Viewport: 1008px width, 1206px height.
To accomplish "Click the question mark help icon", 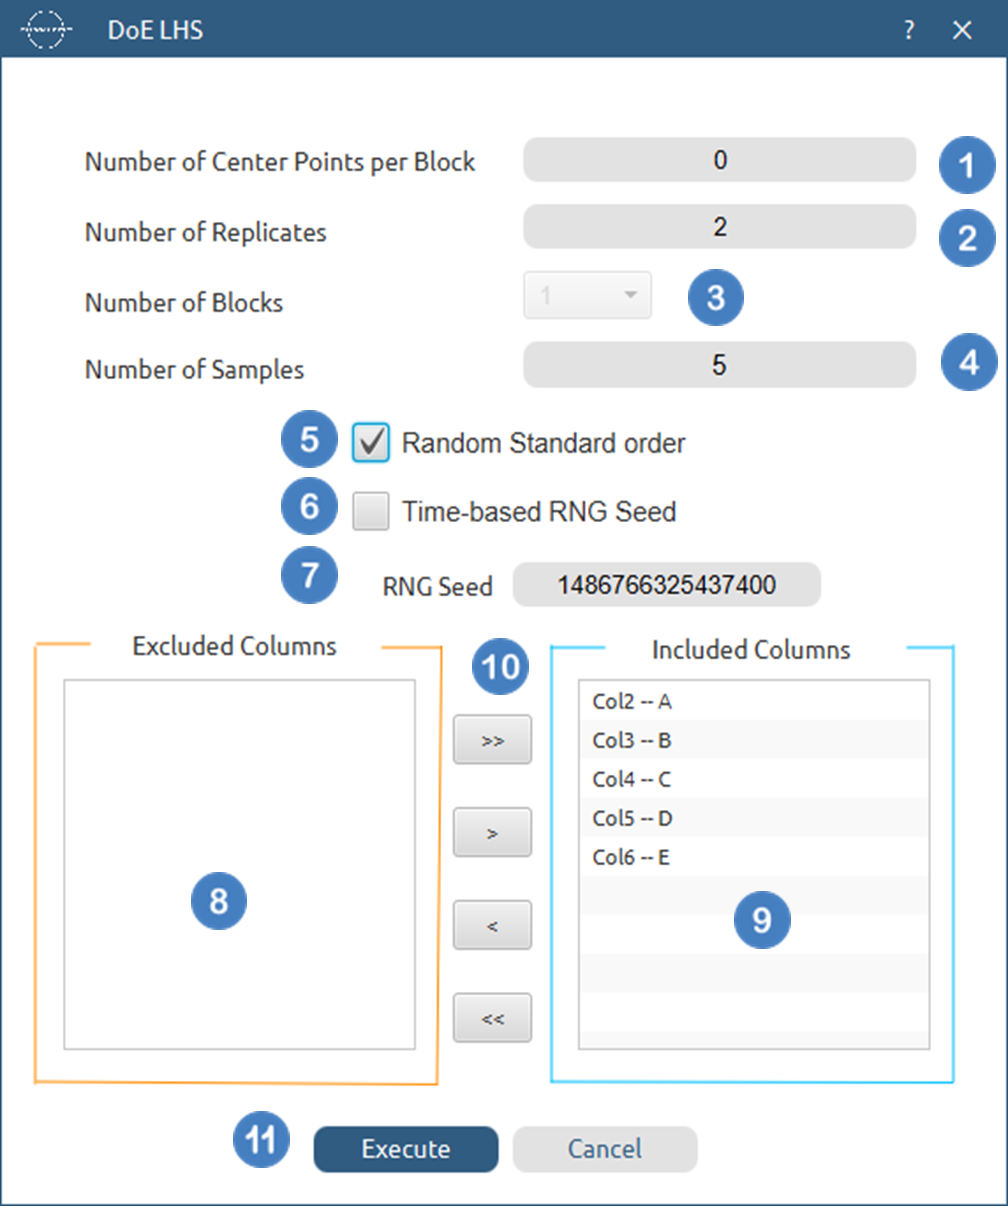I will (x=908, y=30).
